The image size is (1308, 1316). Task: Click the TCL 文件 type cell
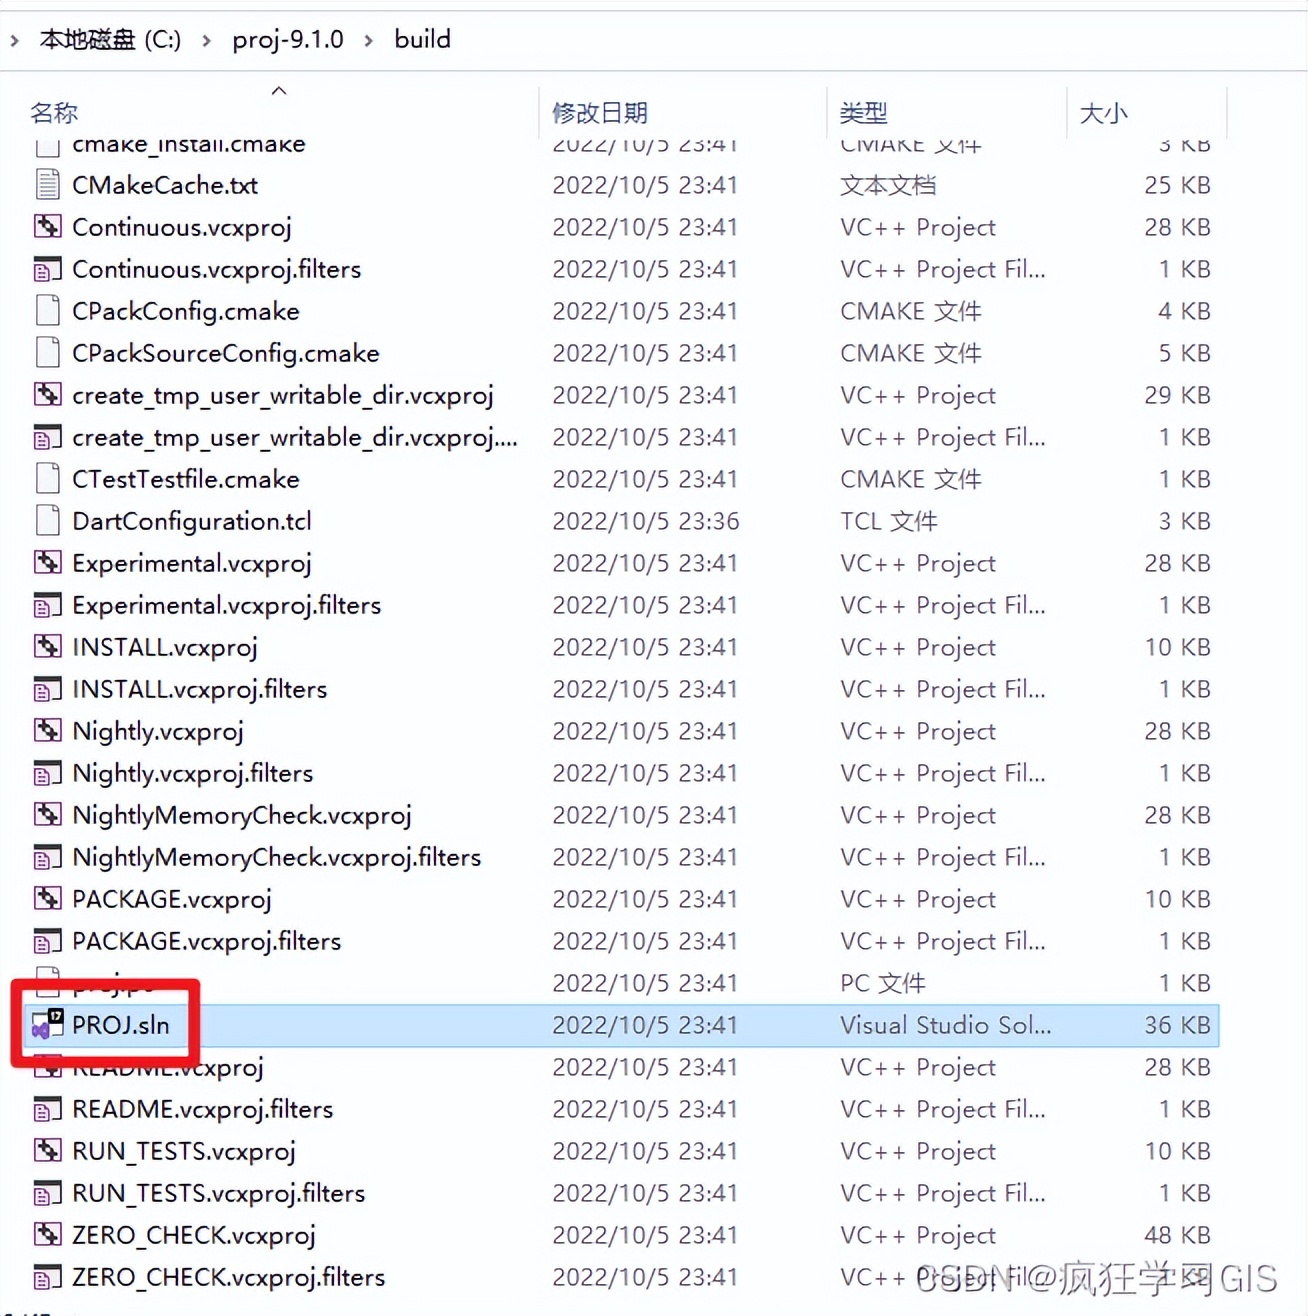[x=889, y=521]
